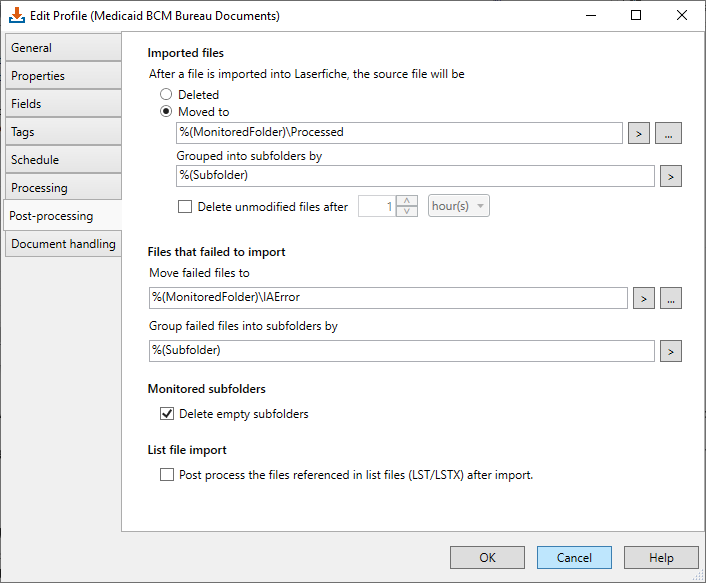The width and height of the screenshot is (706, 583).
Task: Browse for the IAError folder location
Action: click(x=671, y=298)
